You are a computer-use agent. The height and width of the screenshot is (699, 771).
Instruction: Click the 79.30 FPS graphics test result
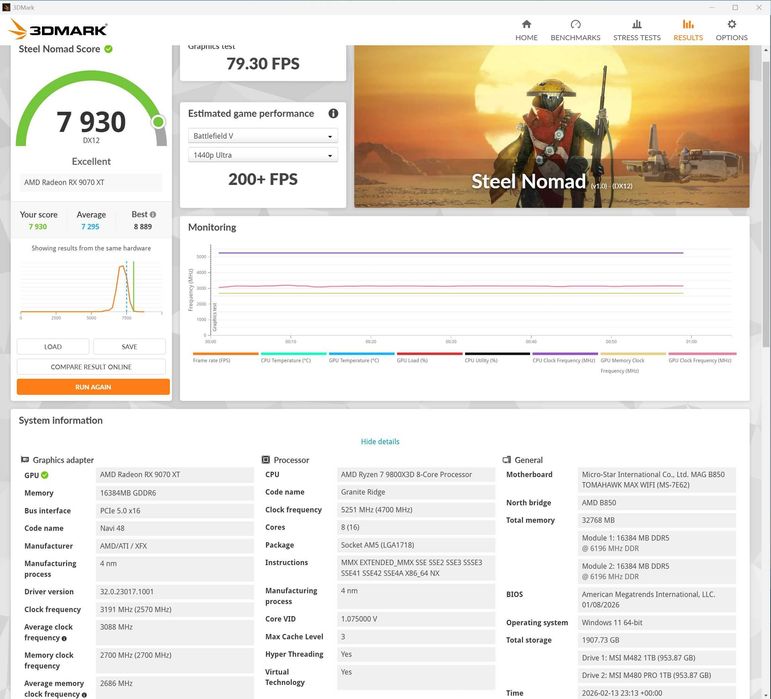tap(263, 64)
